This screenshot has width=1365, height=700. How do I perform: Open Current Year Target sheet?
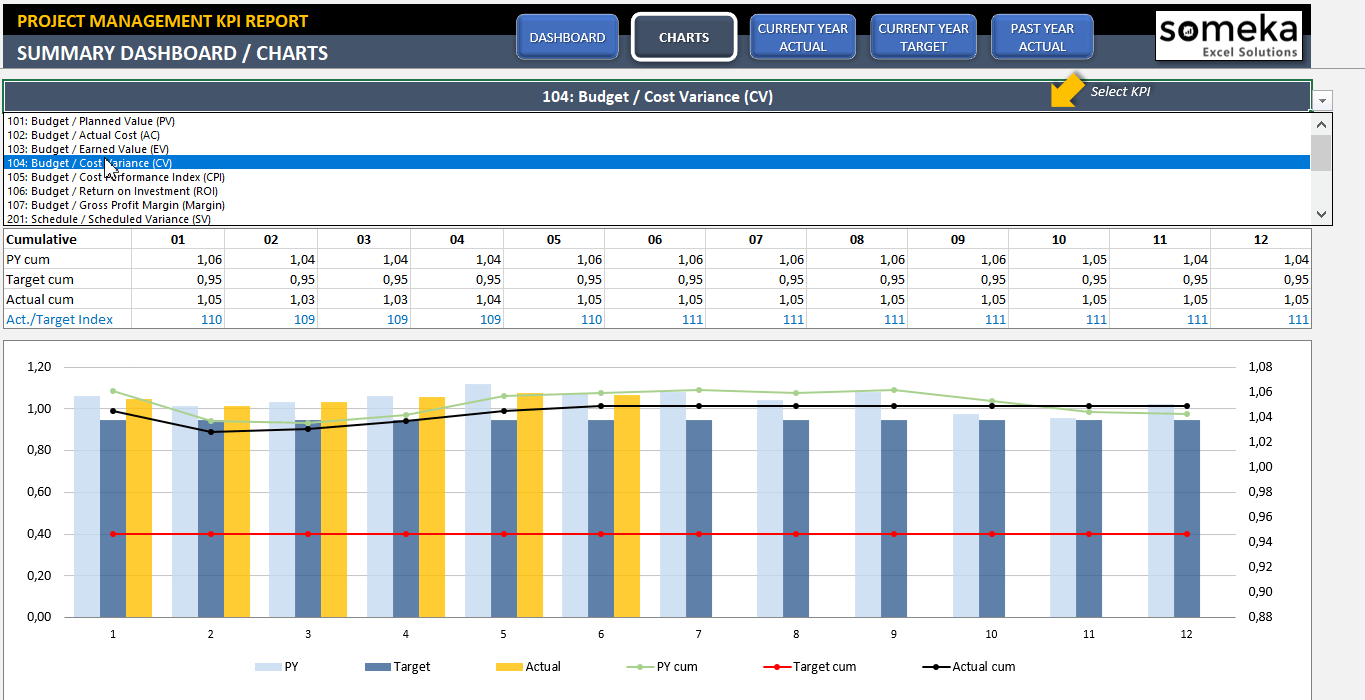(x=923, y=38)
